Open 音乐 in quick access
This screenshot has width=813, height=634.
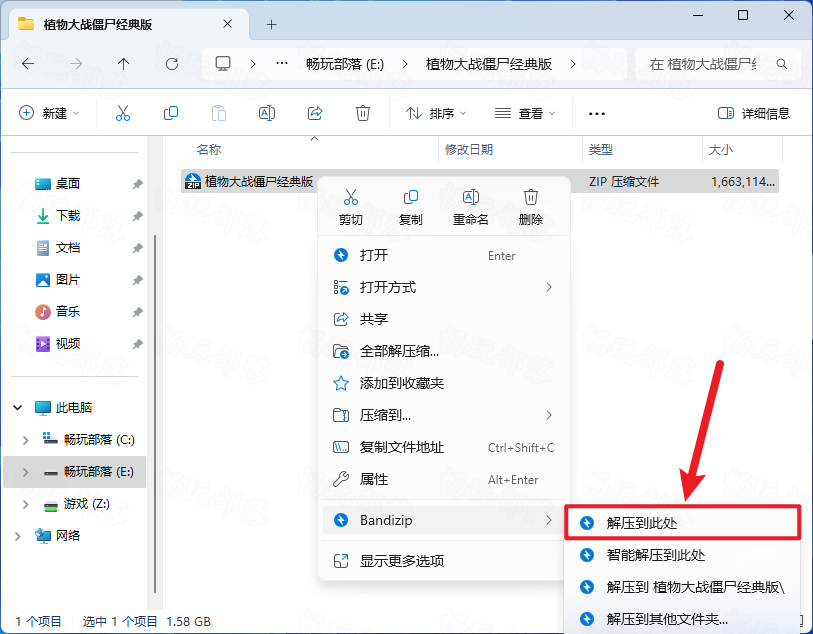pyautogui.click(x=67, y=312)
